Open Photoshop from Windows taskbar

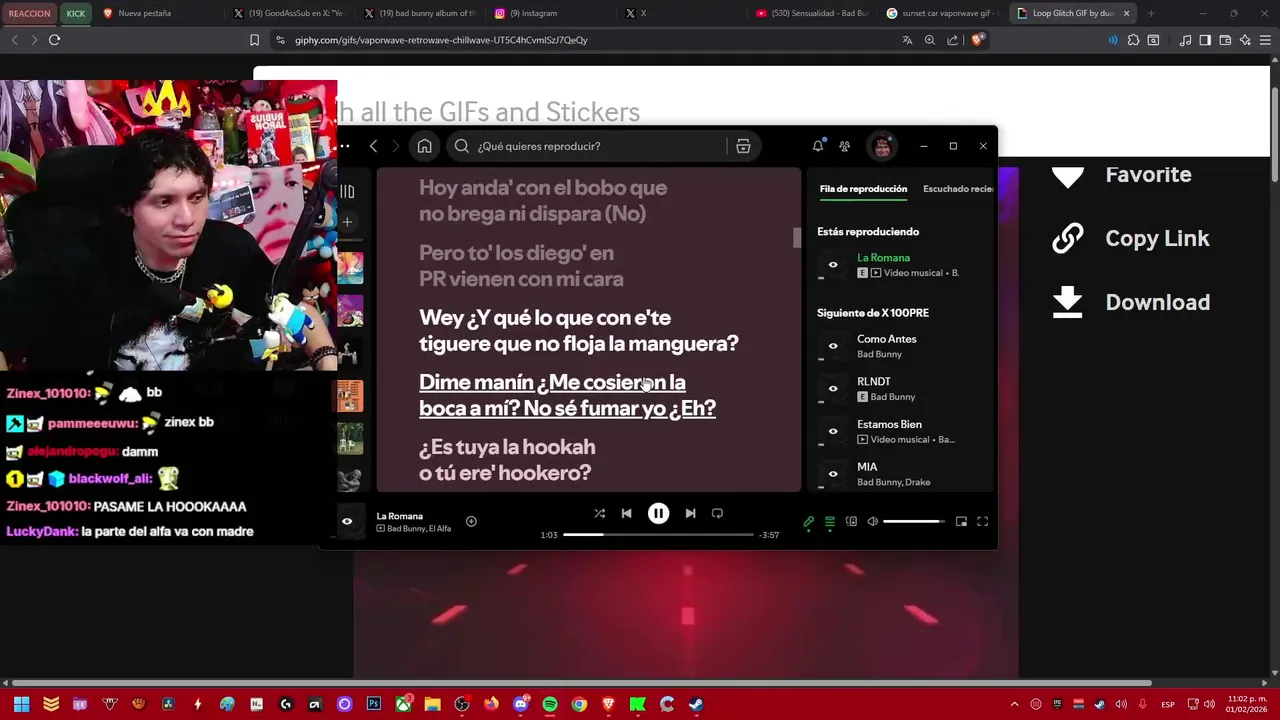point(374,704)
